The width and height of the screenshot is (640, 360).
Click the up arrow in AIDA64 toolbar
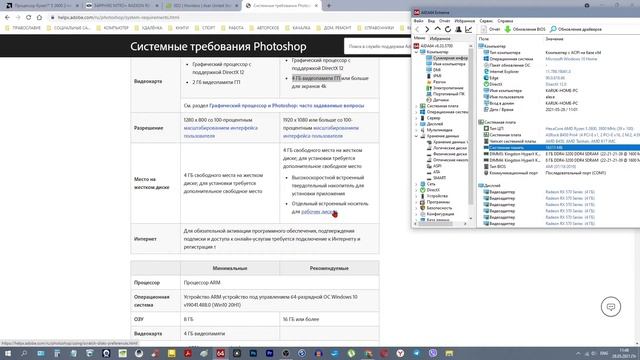[438, 29]
